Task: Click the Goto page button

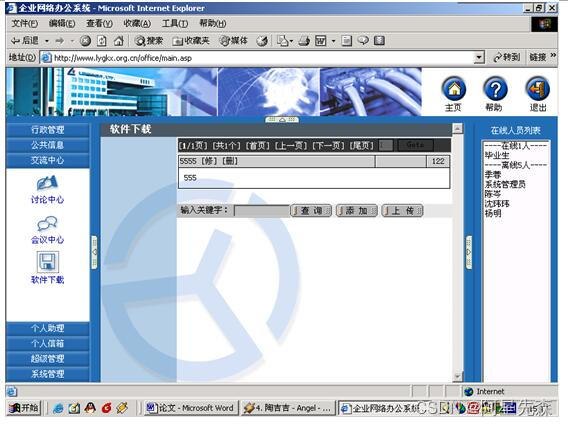Action: [x=415, y=145]
